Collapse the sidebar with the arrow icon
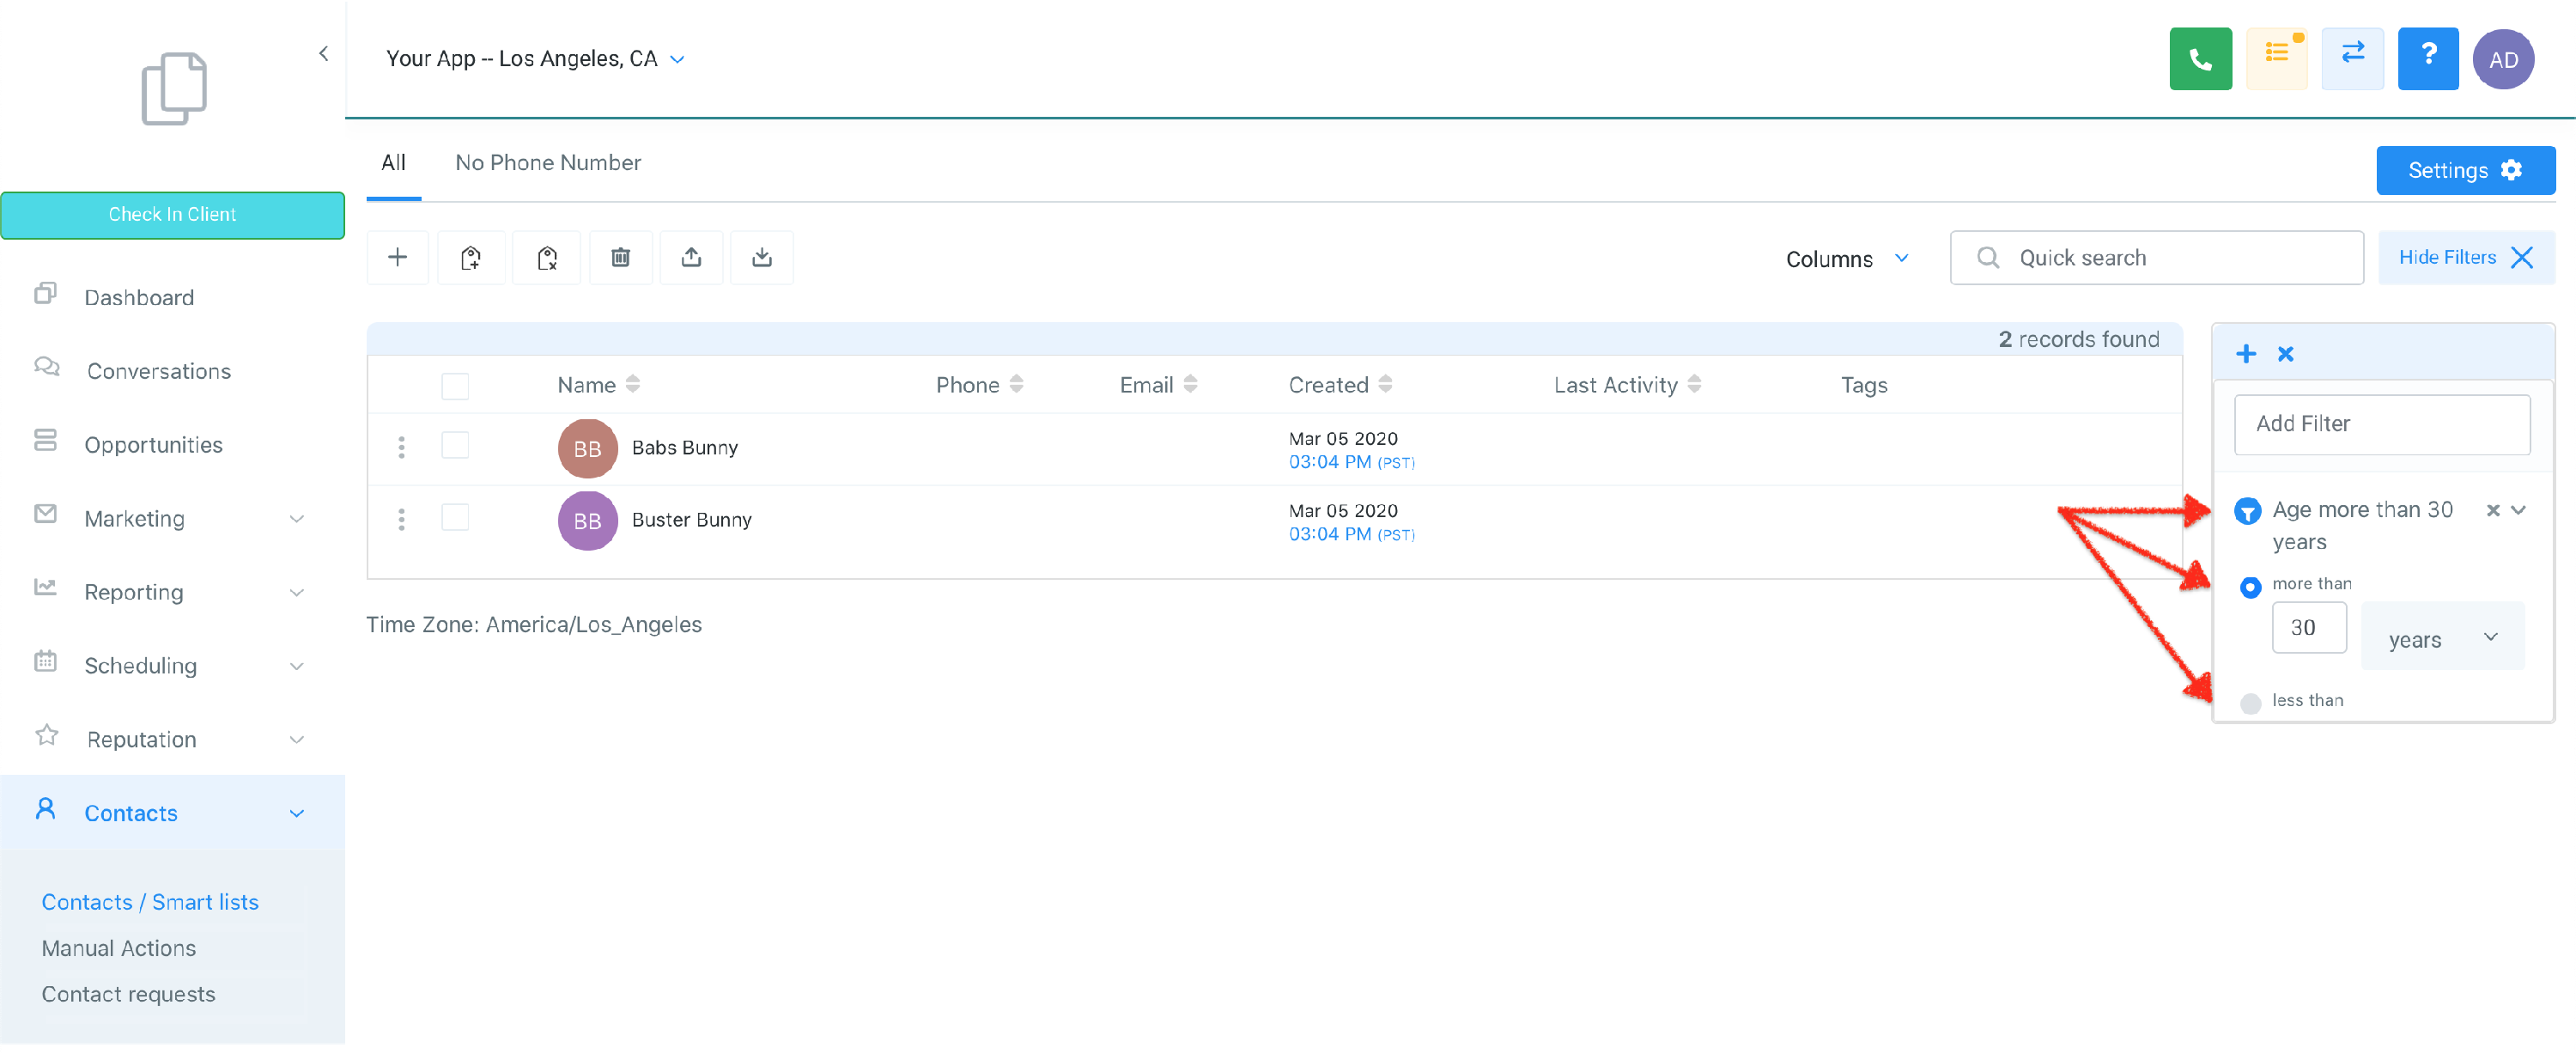The width and height of the screenshot is (2576, 1054). (323, 54)
